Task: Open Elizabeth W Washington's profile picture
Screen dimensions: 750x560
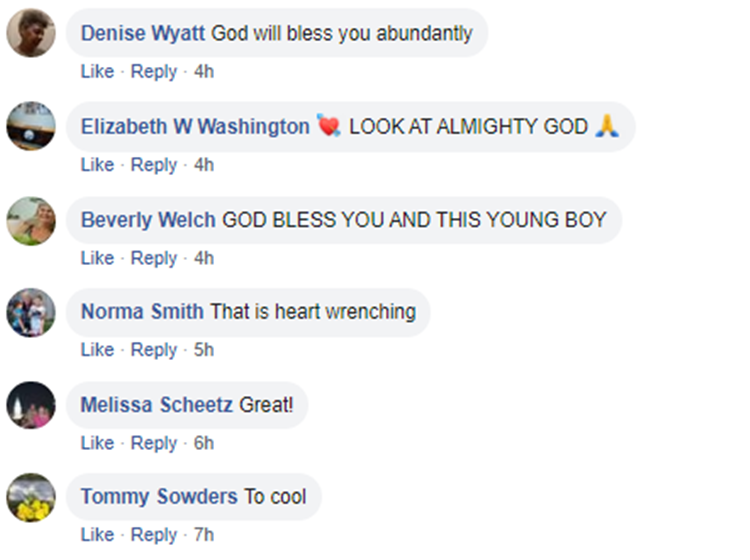Action: (x=31, y=126)
